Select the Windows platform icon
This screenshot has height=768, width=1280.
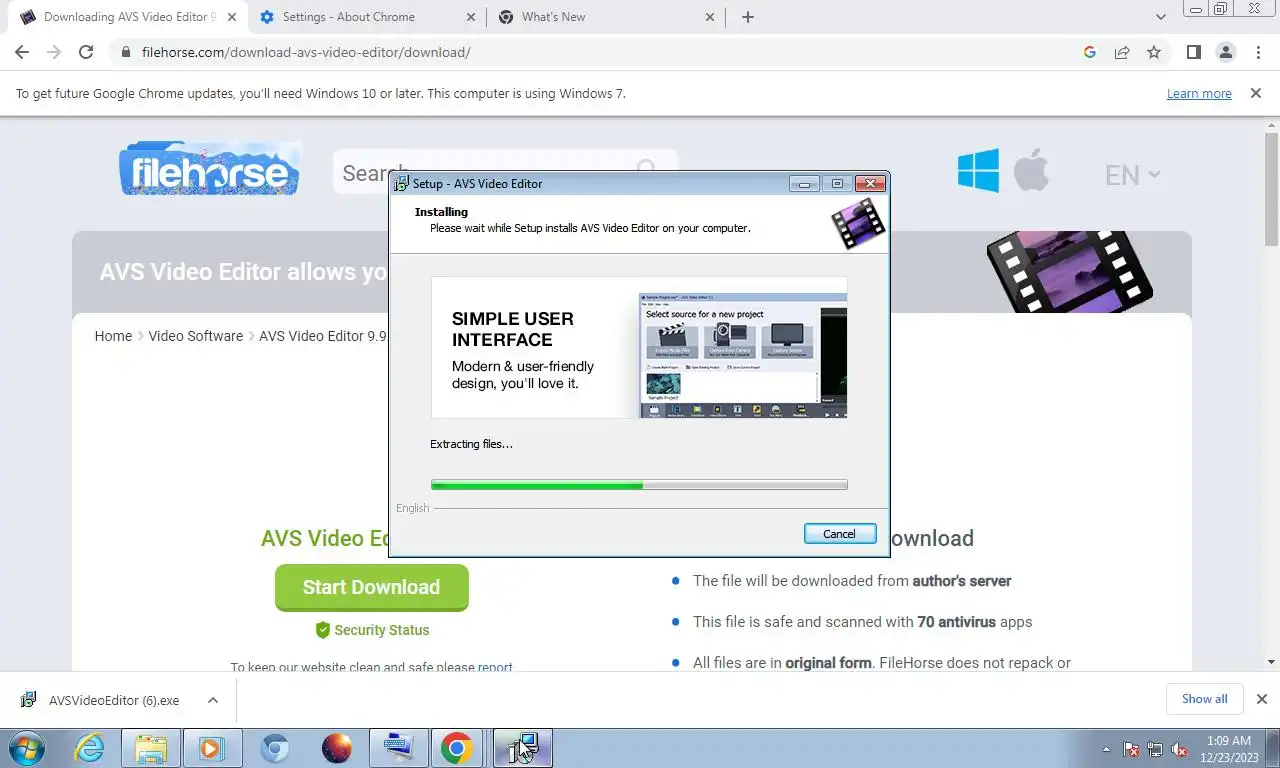coord(978,170)
